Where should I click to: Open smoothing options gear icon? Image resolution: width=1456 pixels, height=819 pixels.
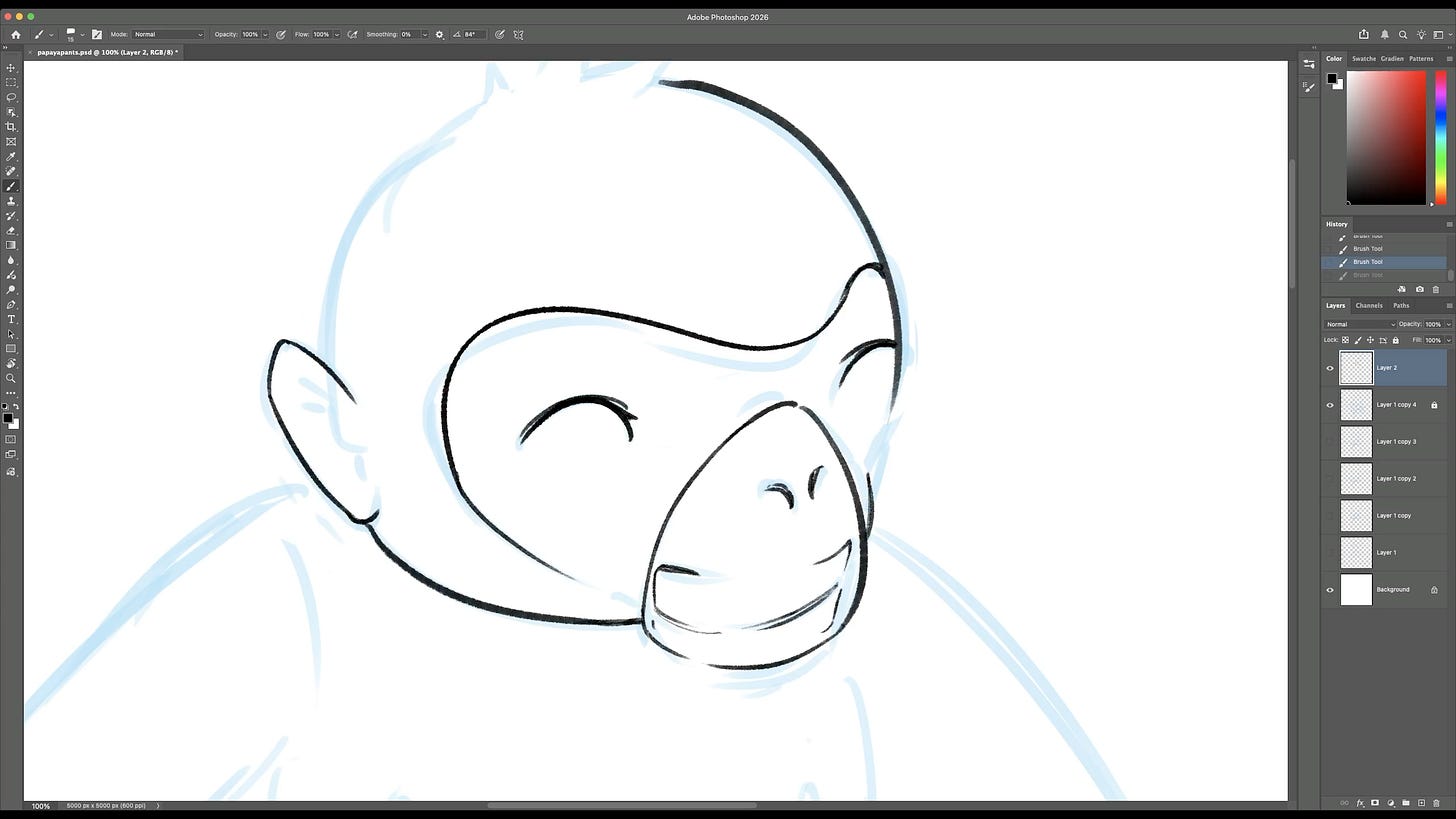point(439,34)
